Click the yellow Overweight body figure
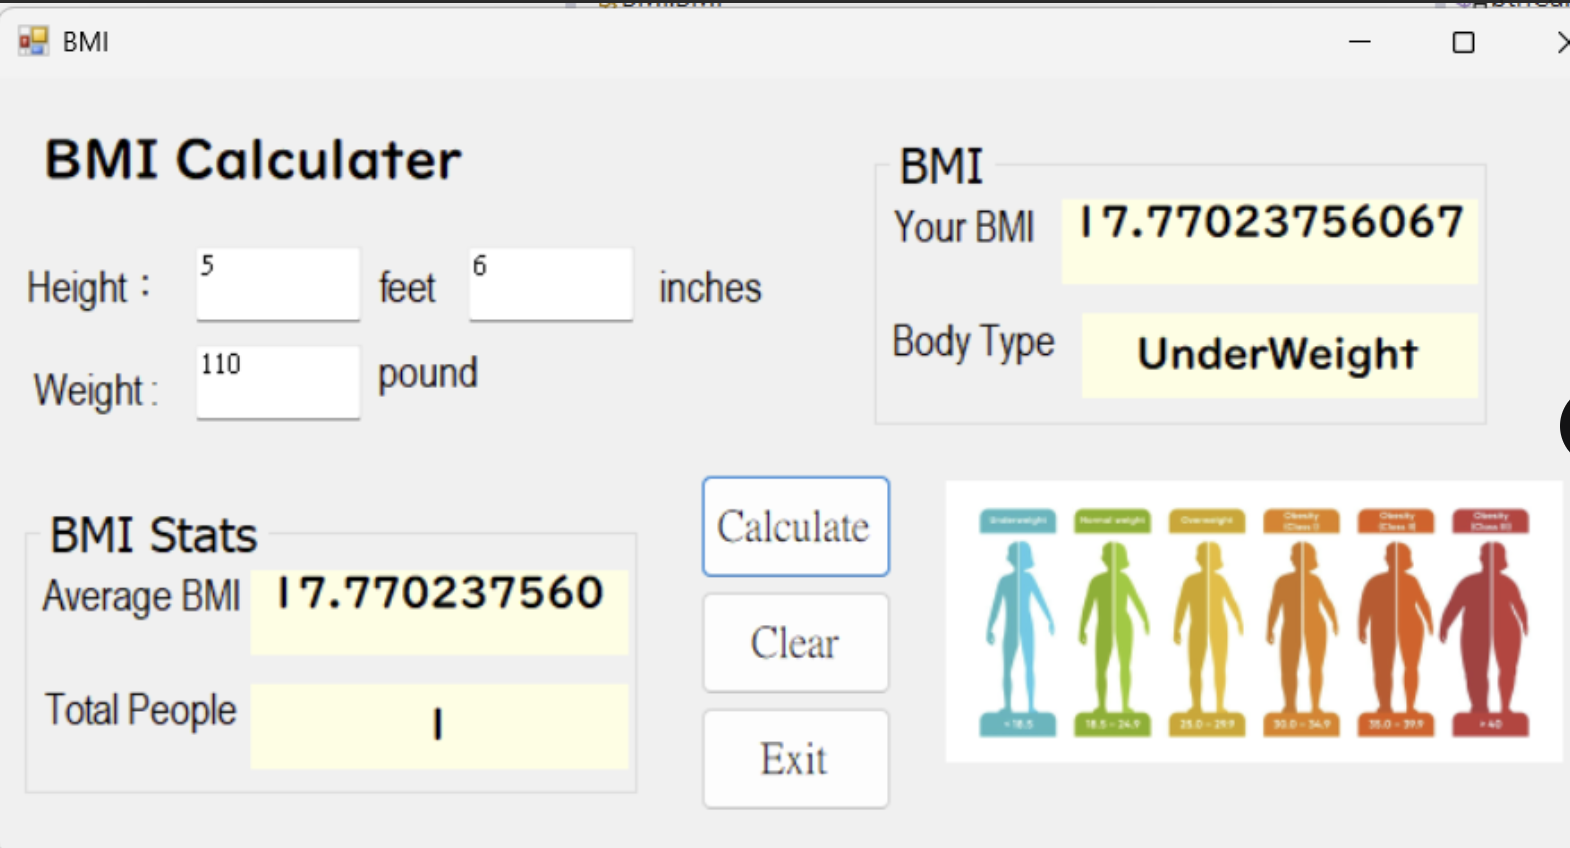Viewport: 1570px width, 848px height. click(1207, 625)
